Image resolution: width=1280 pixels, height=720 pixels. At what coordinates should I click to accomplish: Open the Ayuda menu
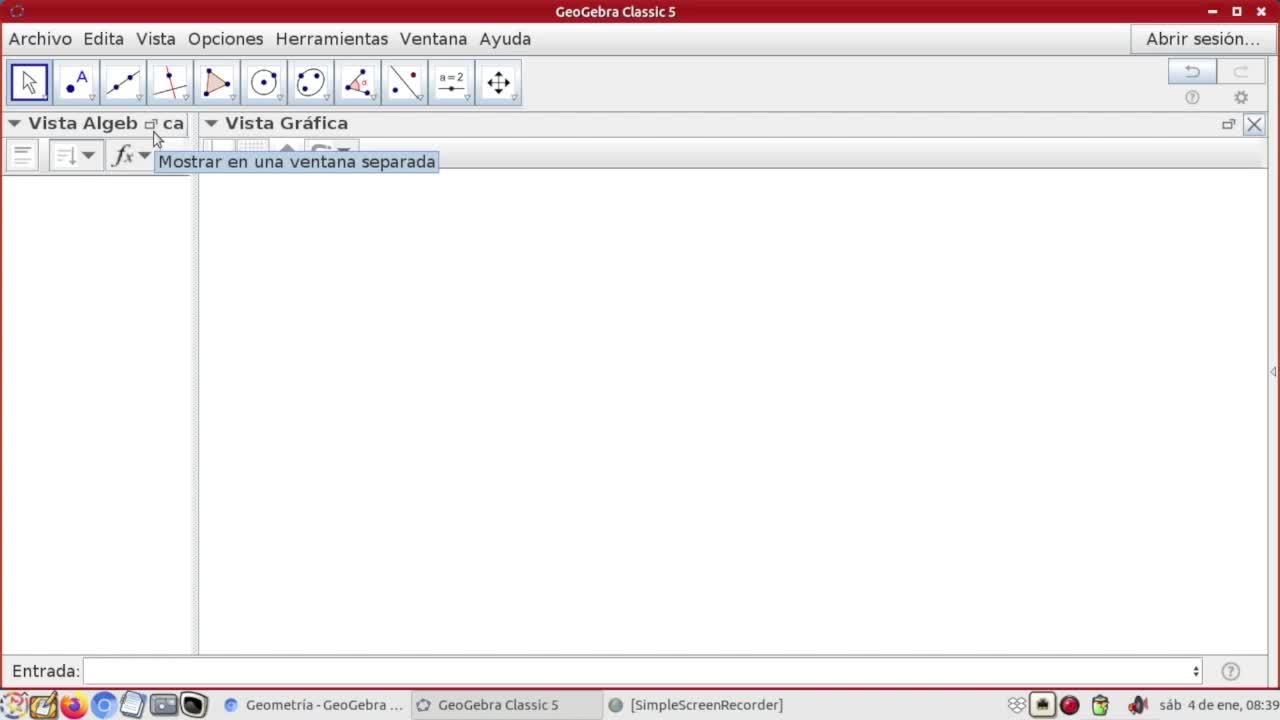coord(505,39)
